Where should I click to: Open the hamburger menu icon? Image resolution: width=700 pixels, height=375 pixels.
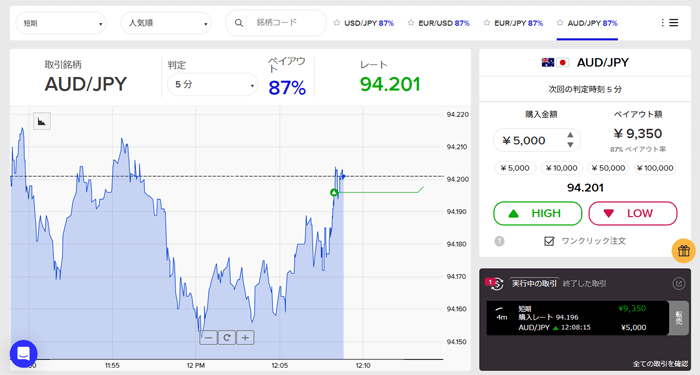674,23
